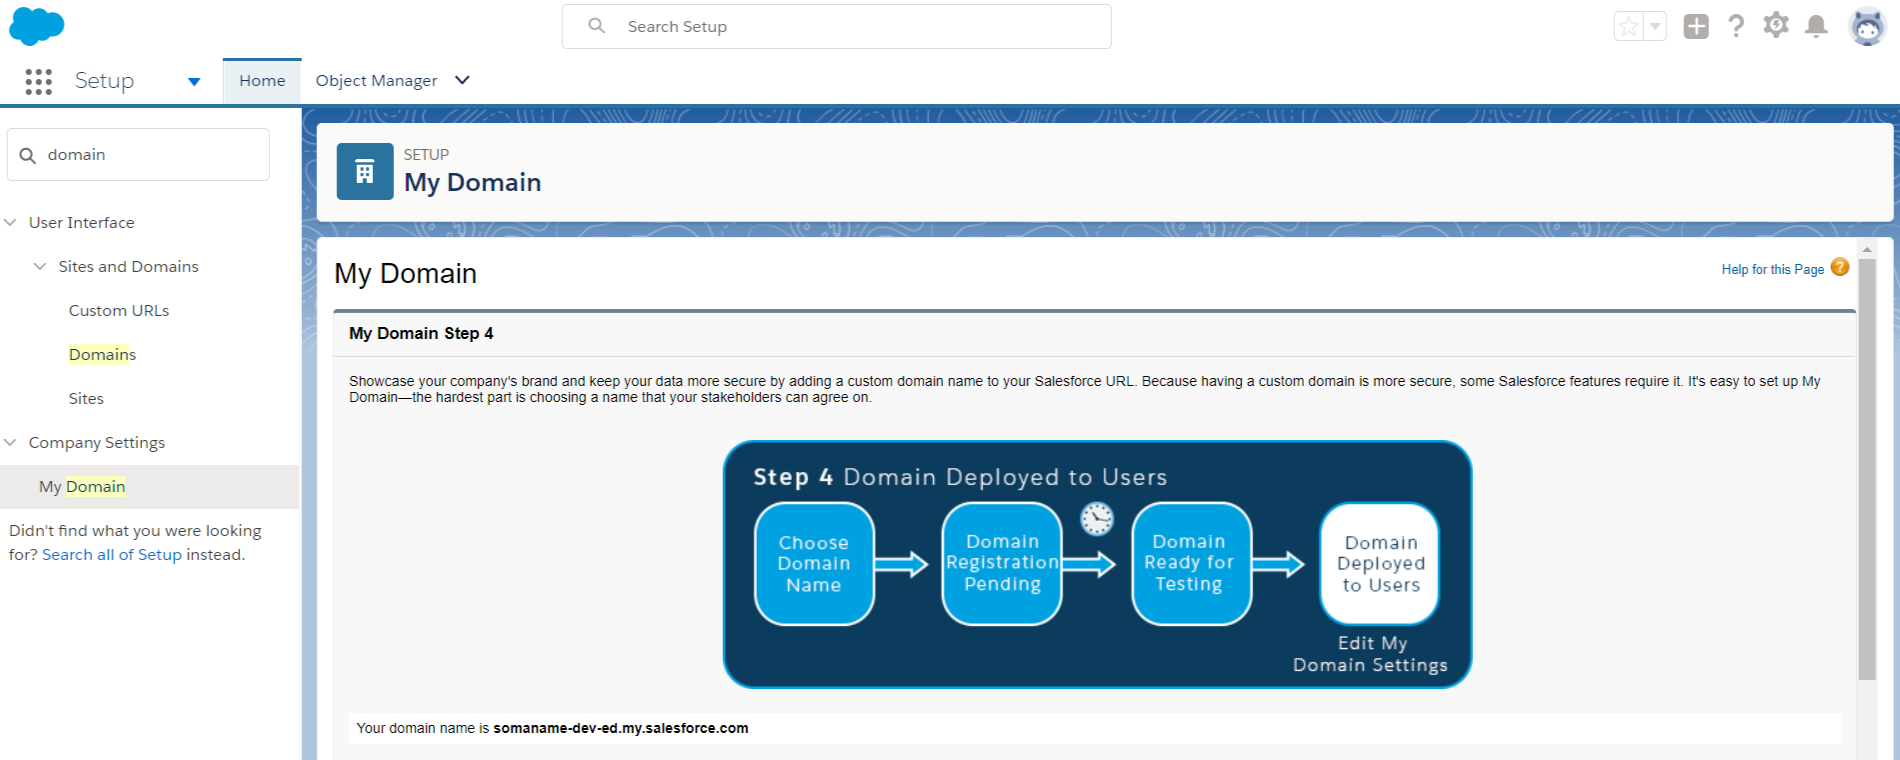Click the favorites star icon
The image size is (1900, 760).
[1629, 27]
